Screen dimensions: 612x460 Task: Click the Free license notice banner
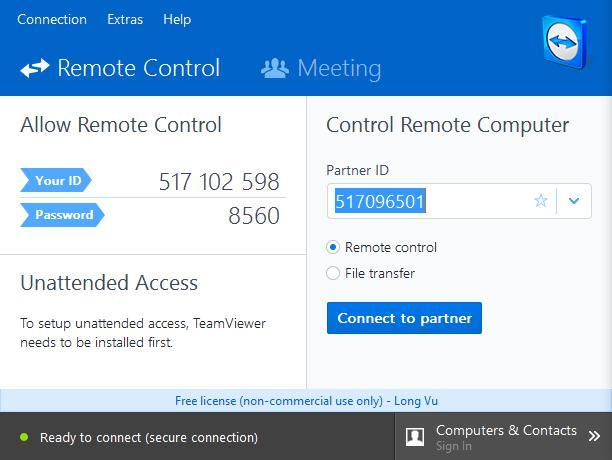tap(306, 401)
